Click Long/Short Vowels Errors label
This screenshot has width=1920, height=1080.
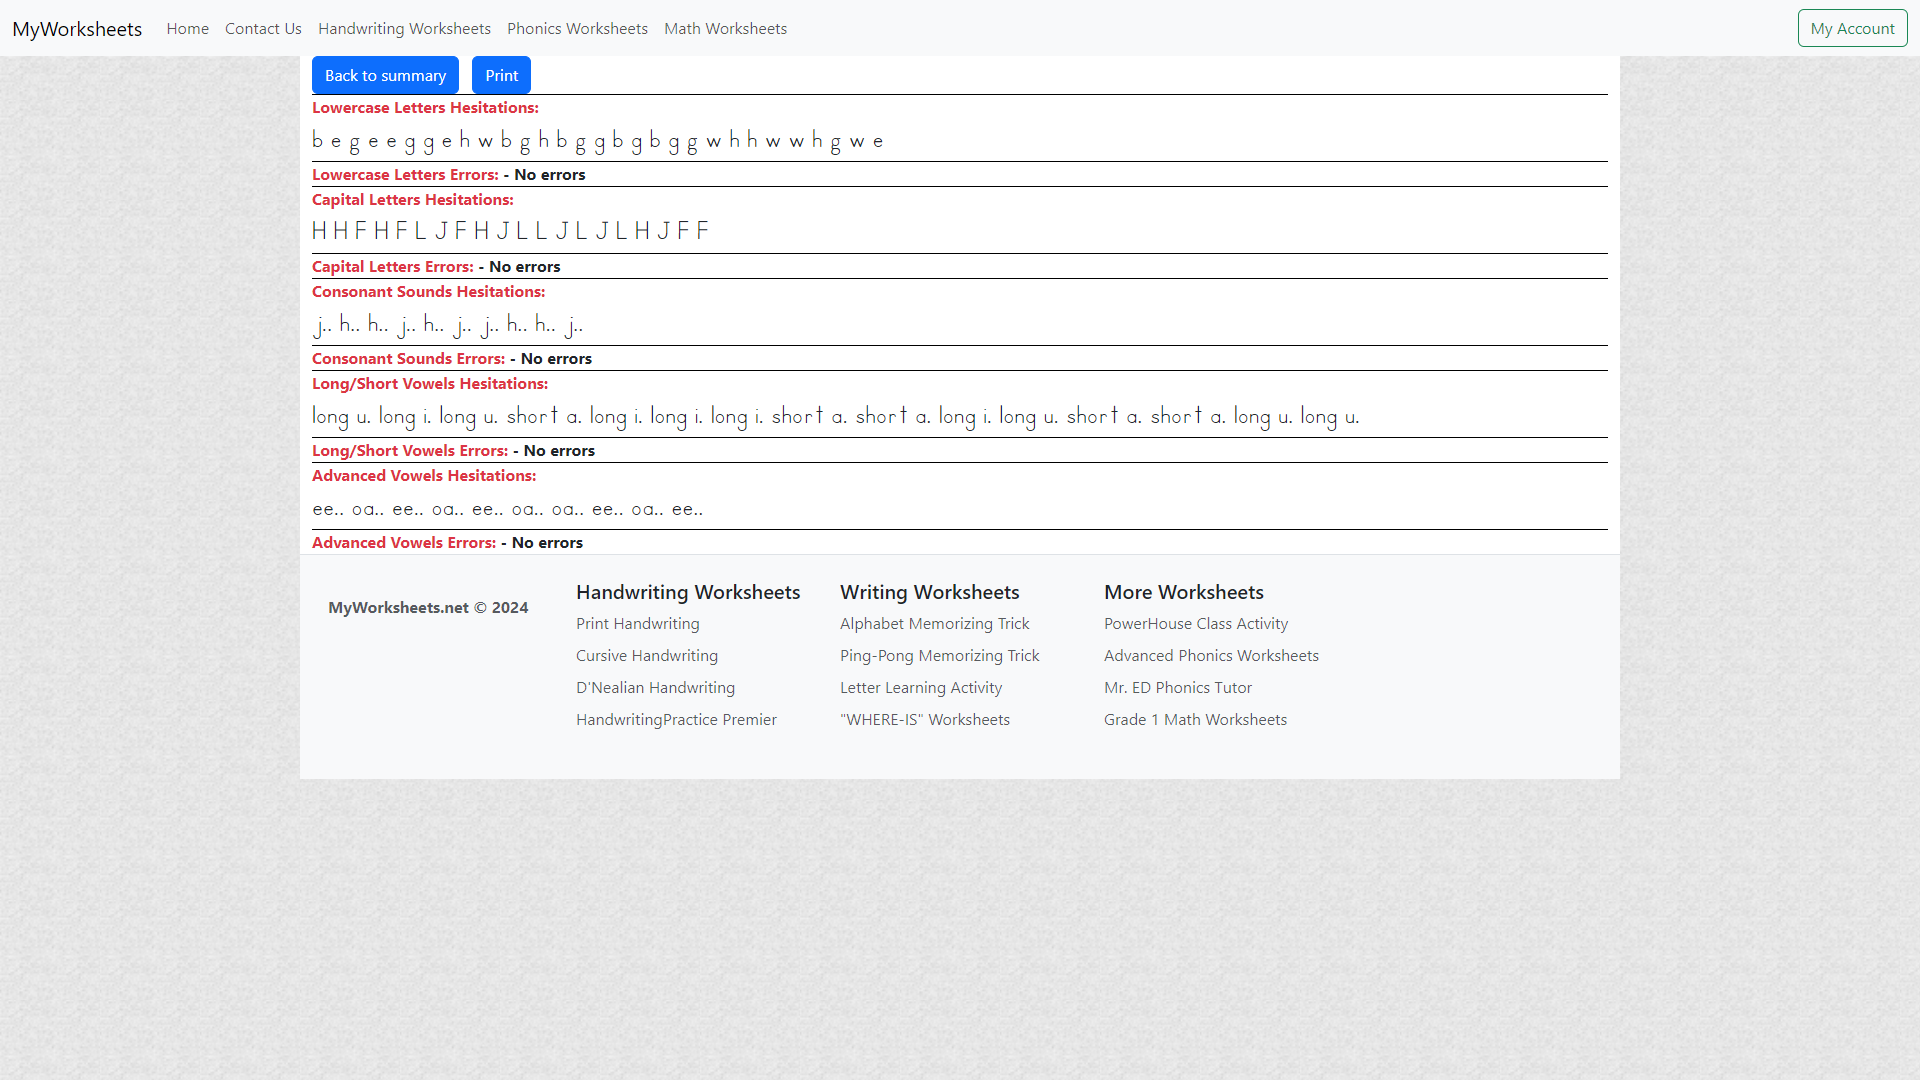tap(410, 451)
